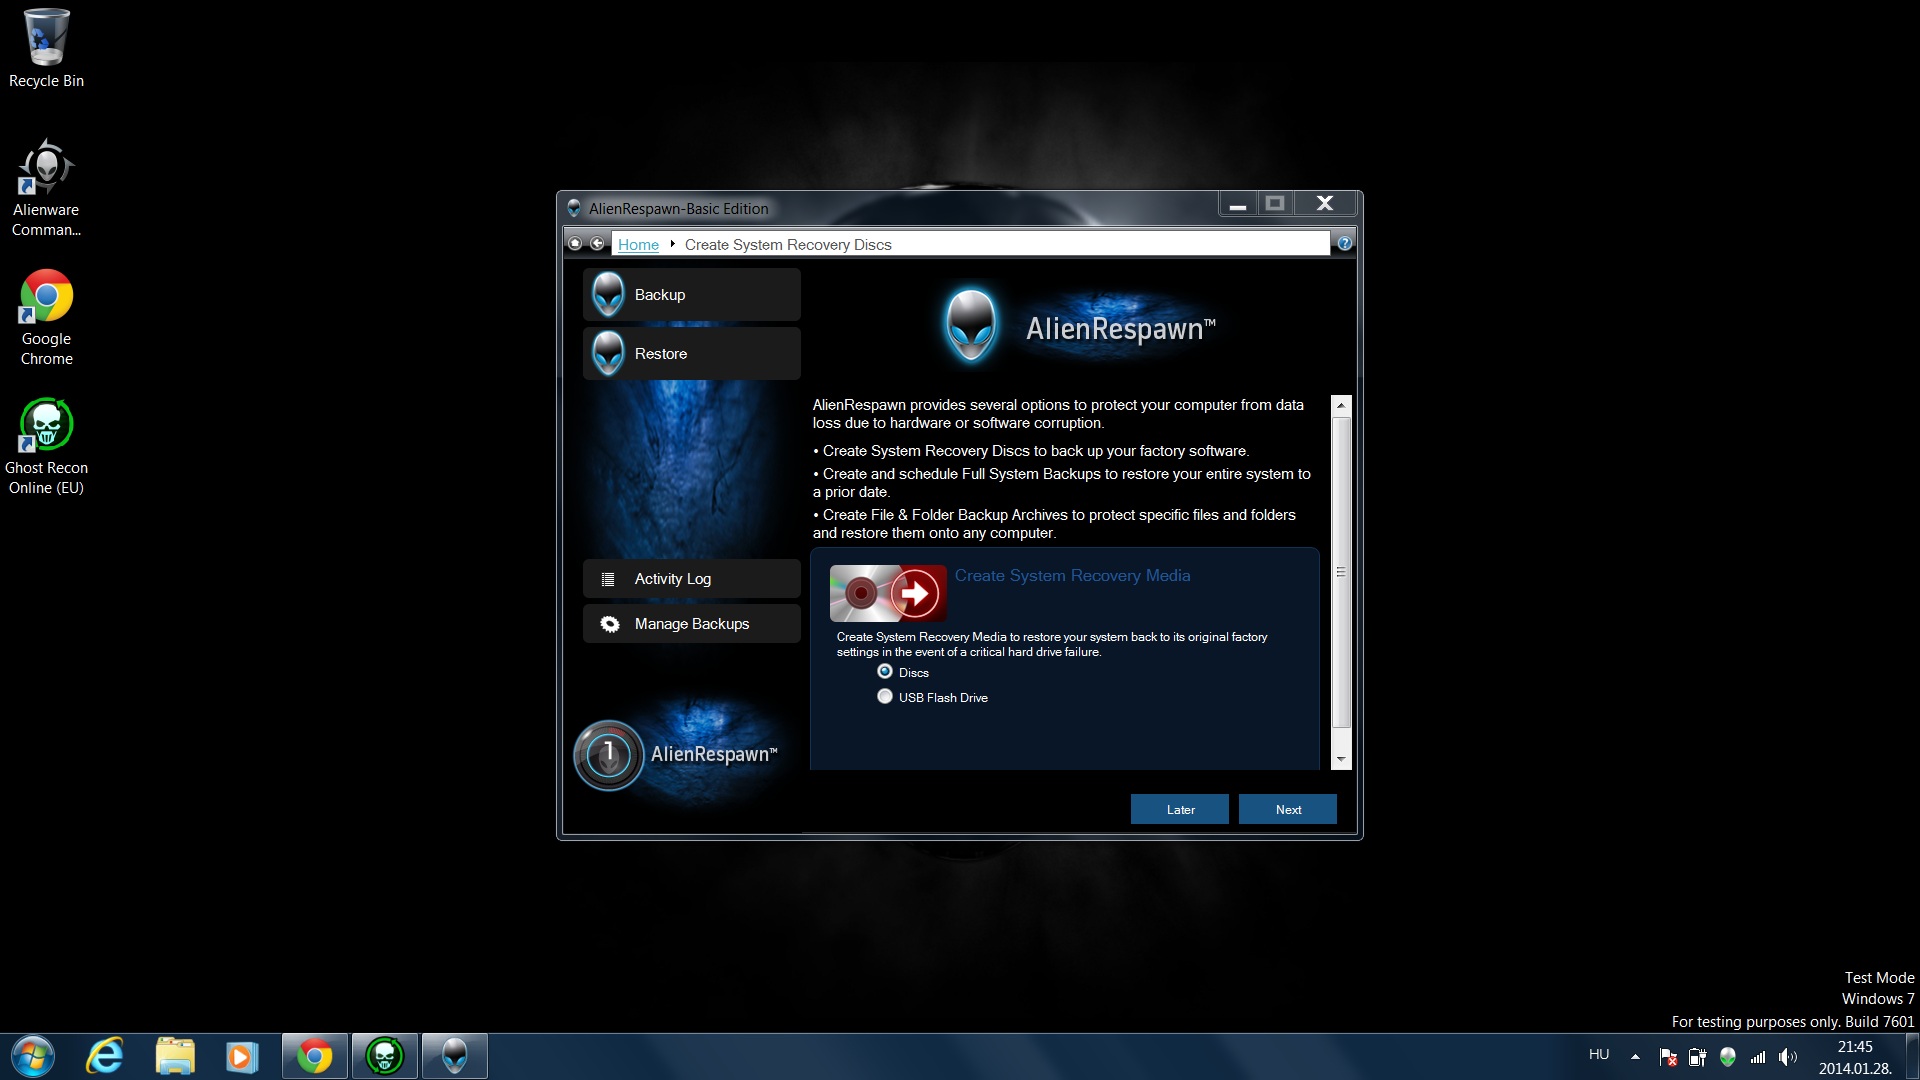Click the Next button

tap(1288, 810)
